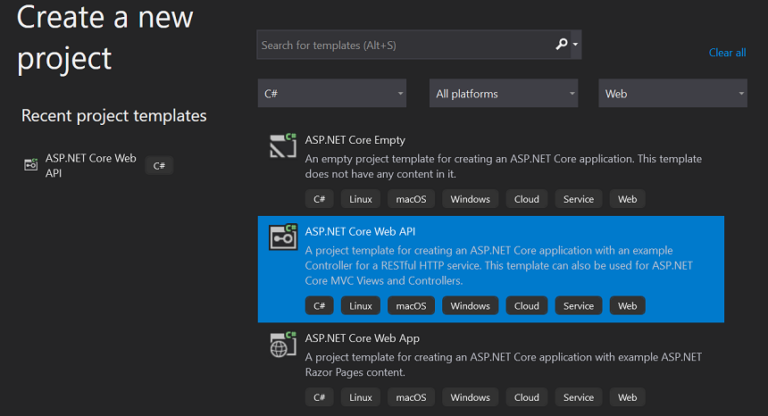This screenshot has height=416, width=768.
Task: Open search options arrow beside magnifier
Action: tap(577, 45)
